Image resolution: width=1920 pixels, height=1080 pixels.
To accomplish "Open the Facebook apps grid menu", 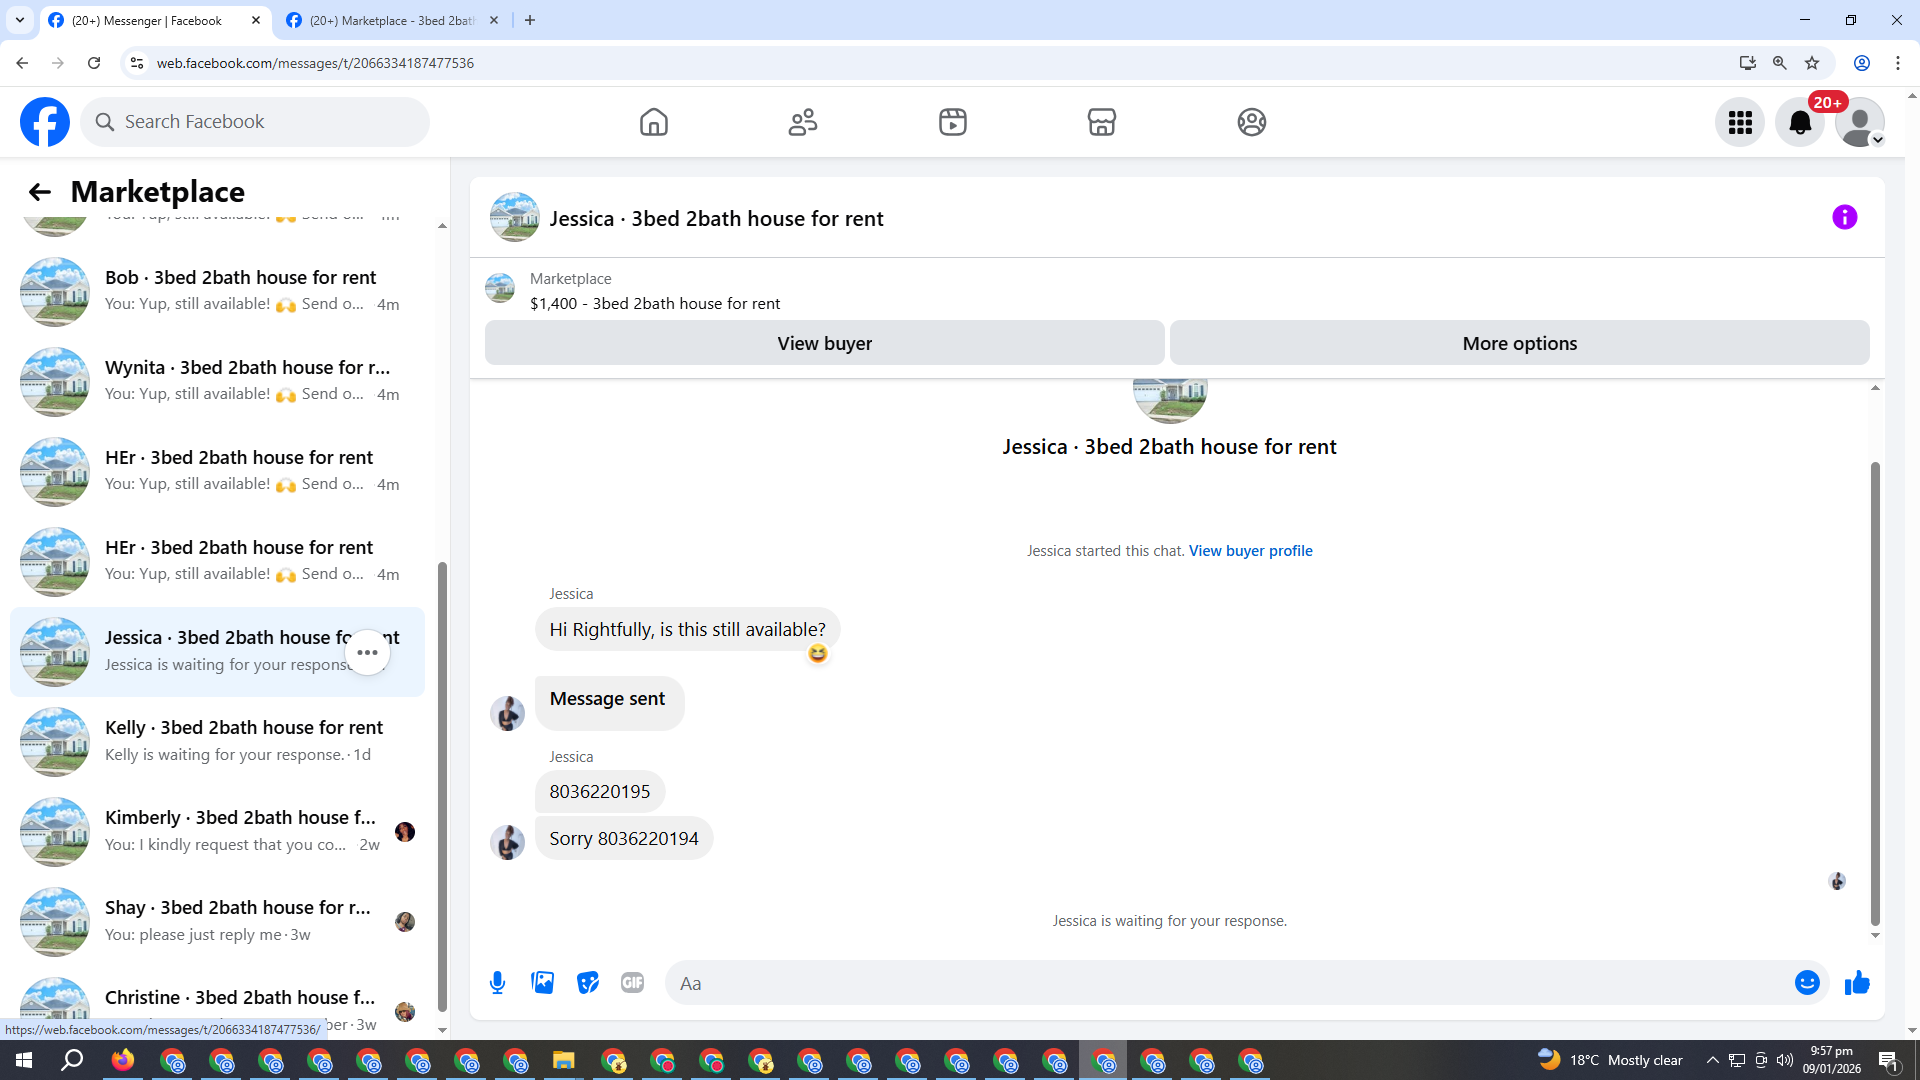I will [x=1740, y=122].
